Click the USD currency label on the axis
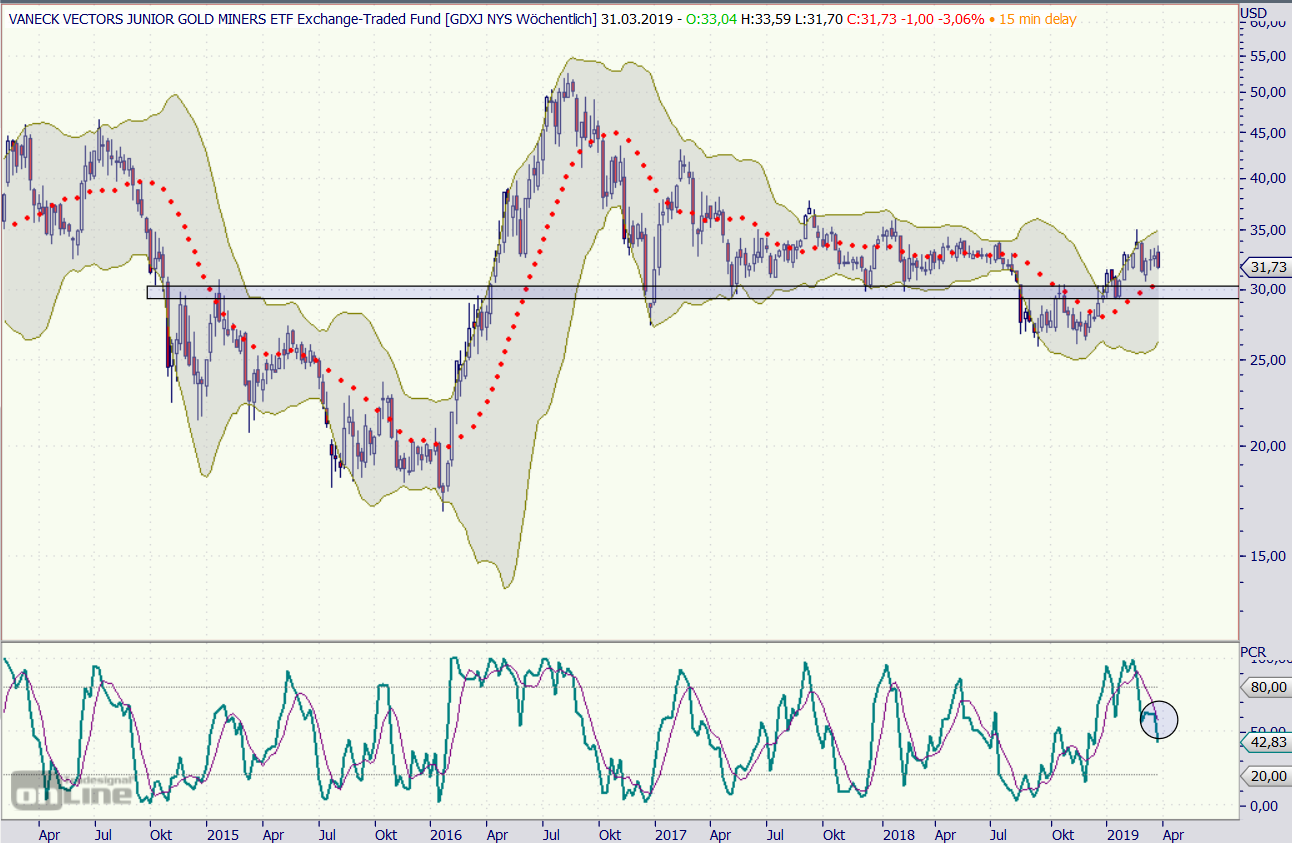Image resolution: width=1292 pixels, height=843 pixels. (x=1254, y=12)
